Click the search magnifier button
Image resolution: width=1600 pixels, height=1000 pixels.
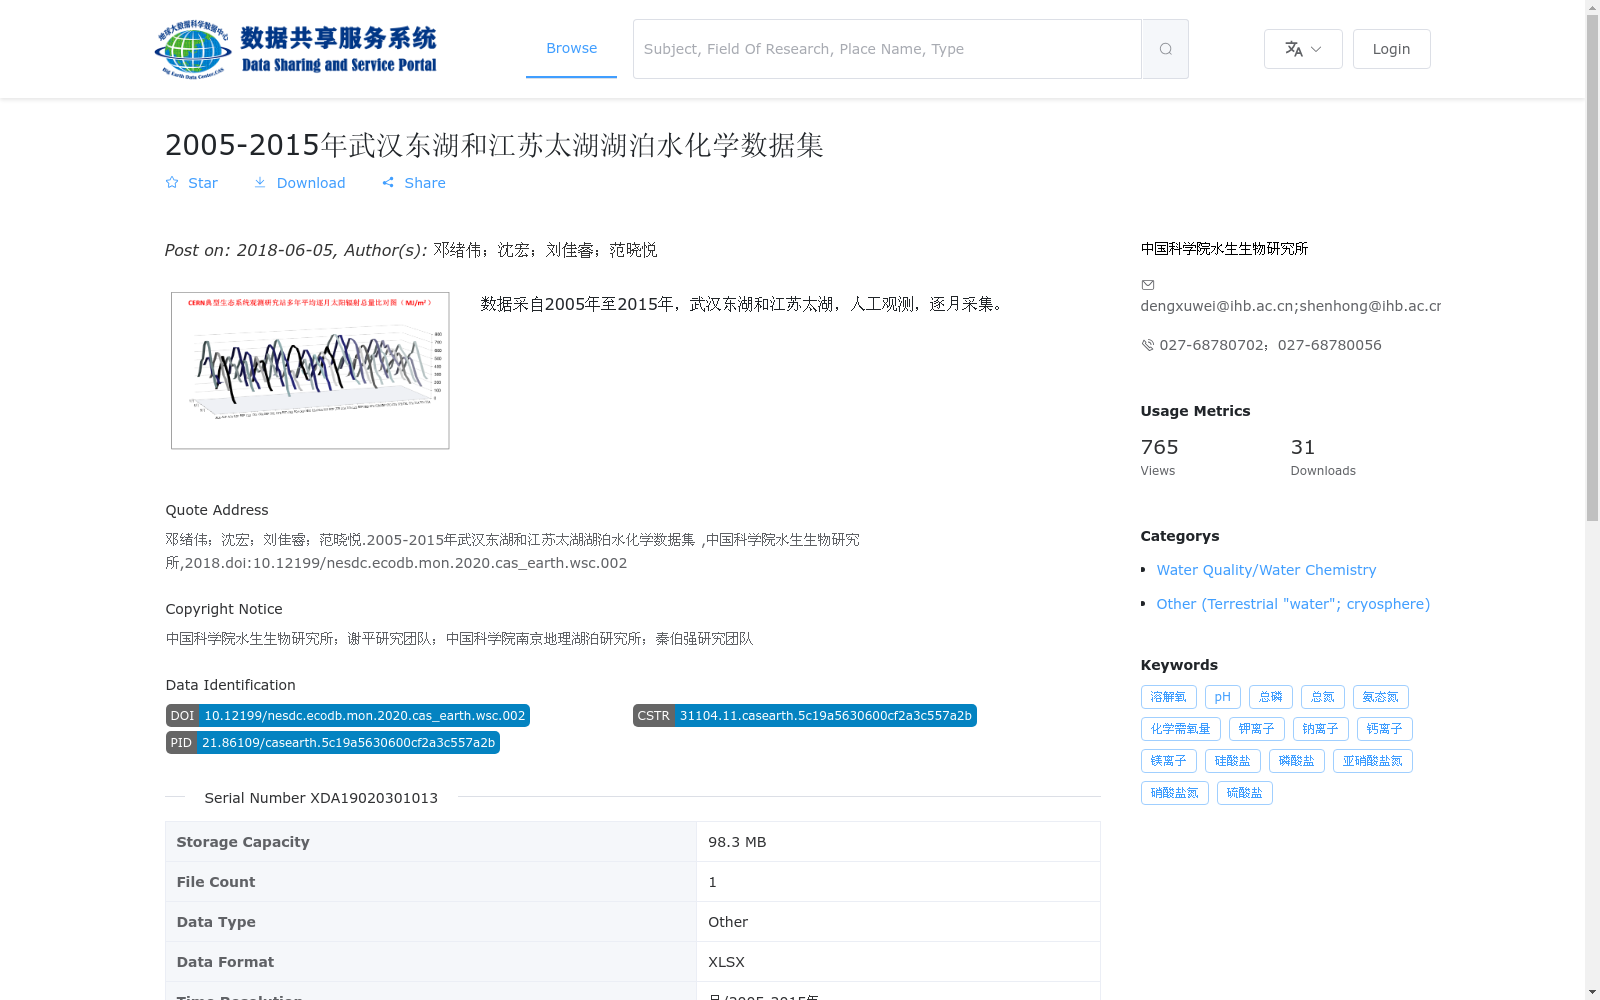(x=1165, y=49)
